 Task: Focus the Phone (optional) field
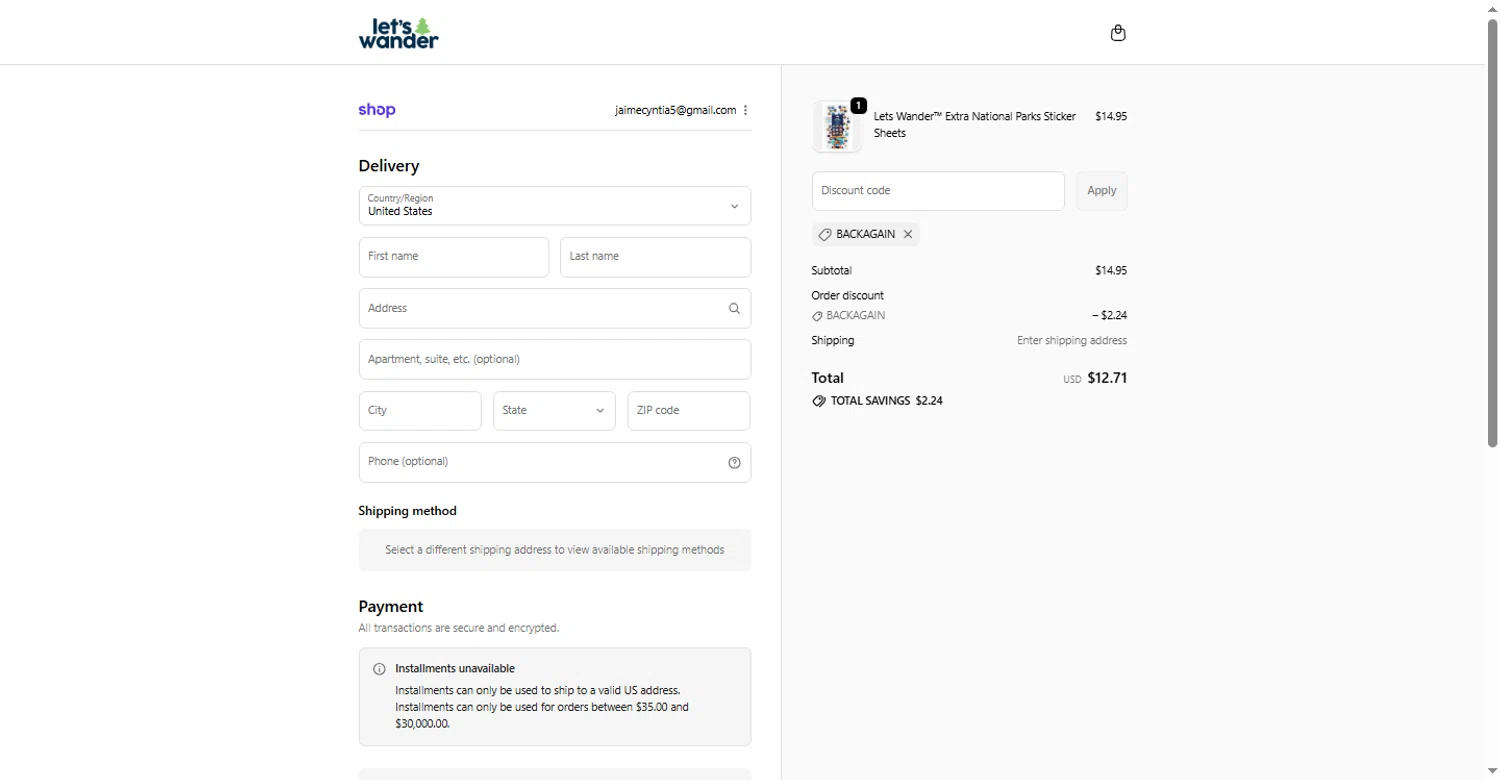pyautogui.click(x=555, y=462)
